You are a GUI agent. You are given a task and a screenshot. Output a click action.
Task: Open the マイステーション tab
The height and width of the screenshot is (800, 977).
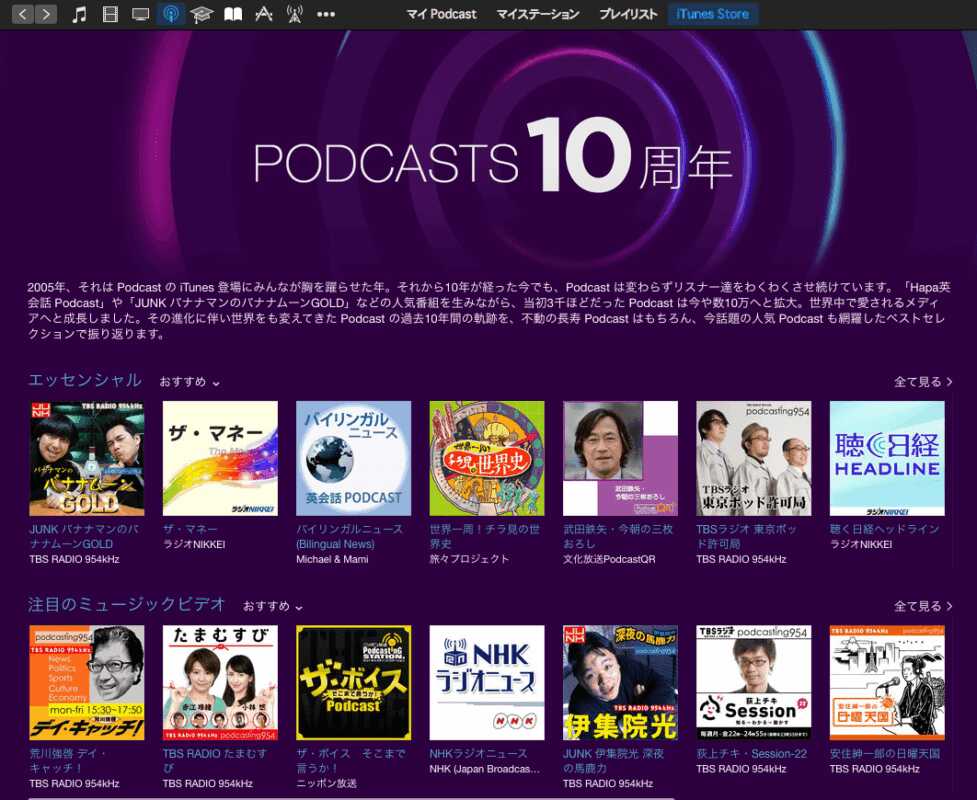click(538, 14)
